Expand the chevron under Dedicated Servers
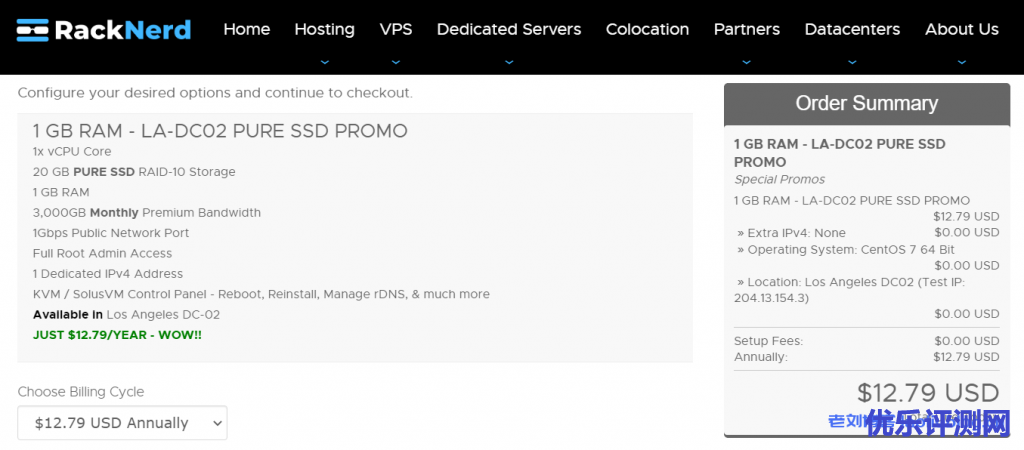Screen dimensions: 1024x450 pos(509,61)
